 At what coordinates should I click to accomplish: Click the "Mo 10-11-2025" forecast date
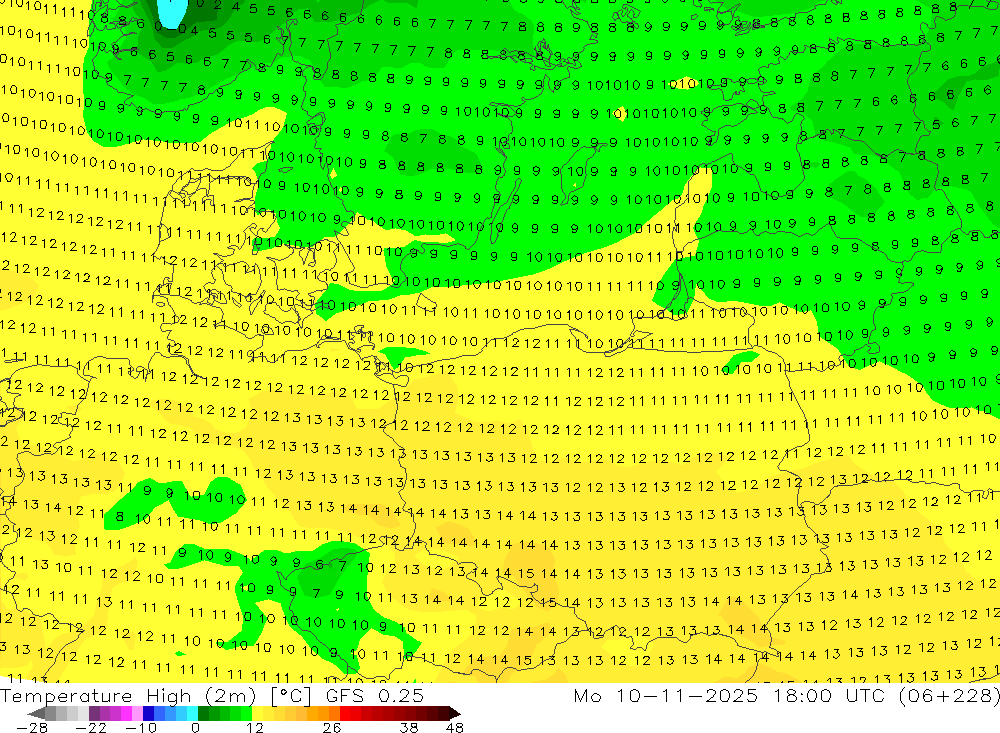[665, 696]
